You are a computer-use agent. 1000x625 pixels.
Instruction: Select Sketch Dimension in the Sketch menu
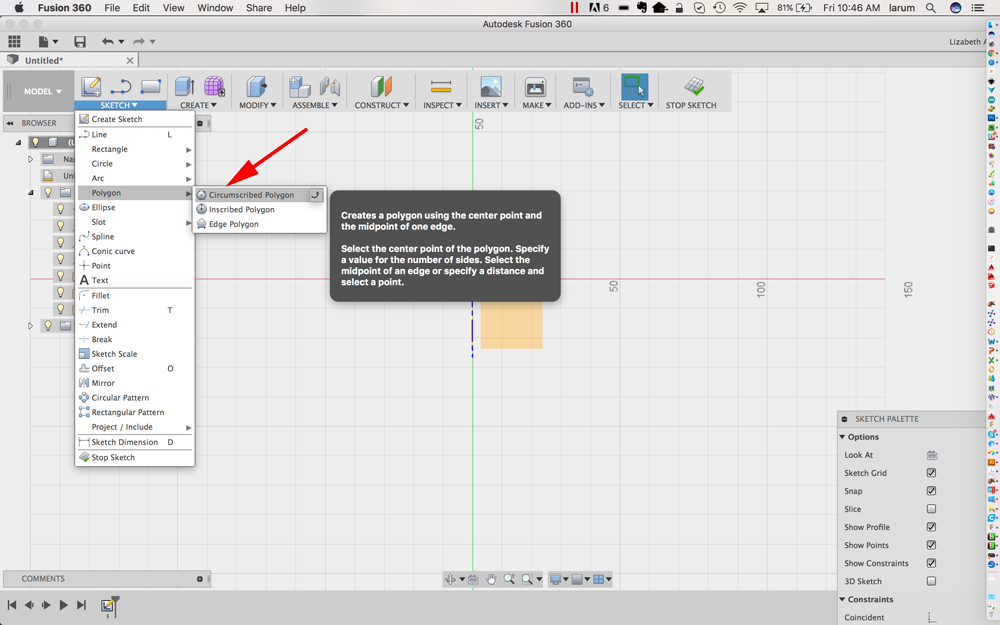135,443
